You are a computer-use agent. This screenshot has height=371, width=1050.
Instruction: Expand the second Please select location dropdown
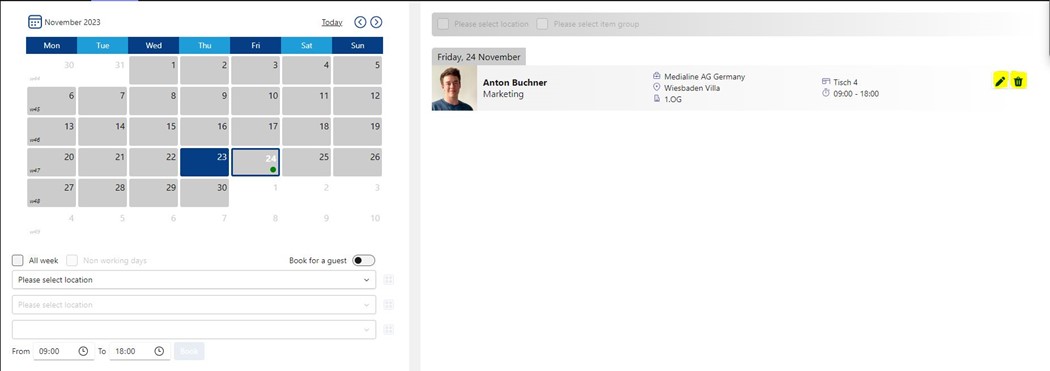click(x=194, y=305)
